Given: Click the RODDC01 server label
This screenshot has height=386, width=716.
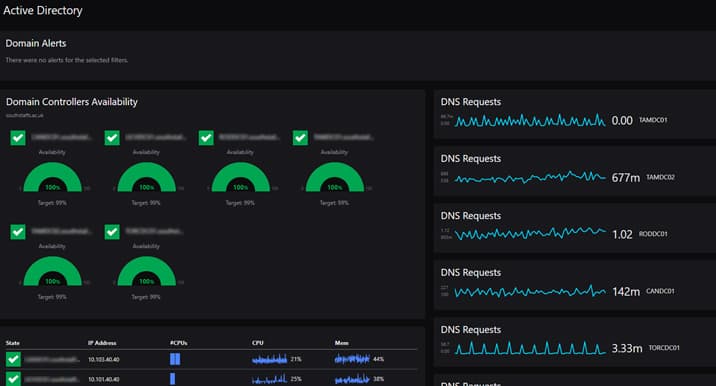Looking at the screenshot, I should (x=653, y=233).
